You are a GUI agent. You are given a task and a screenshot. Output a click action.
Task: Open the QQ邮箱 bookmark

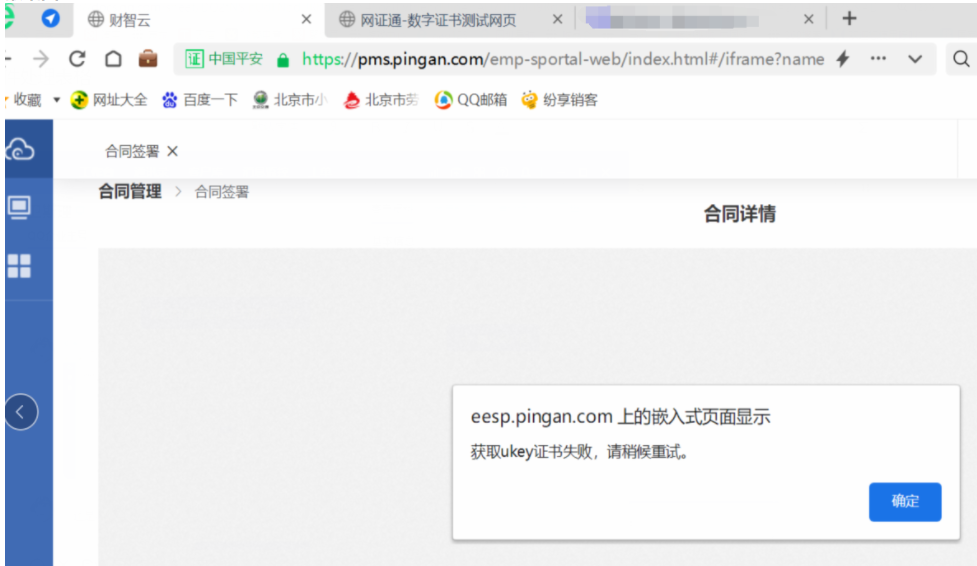pos(471,100)
